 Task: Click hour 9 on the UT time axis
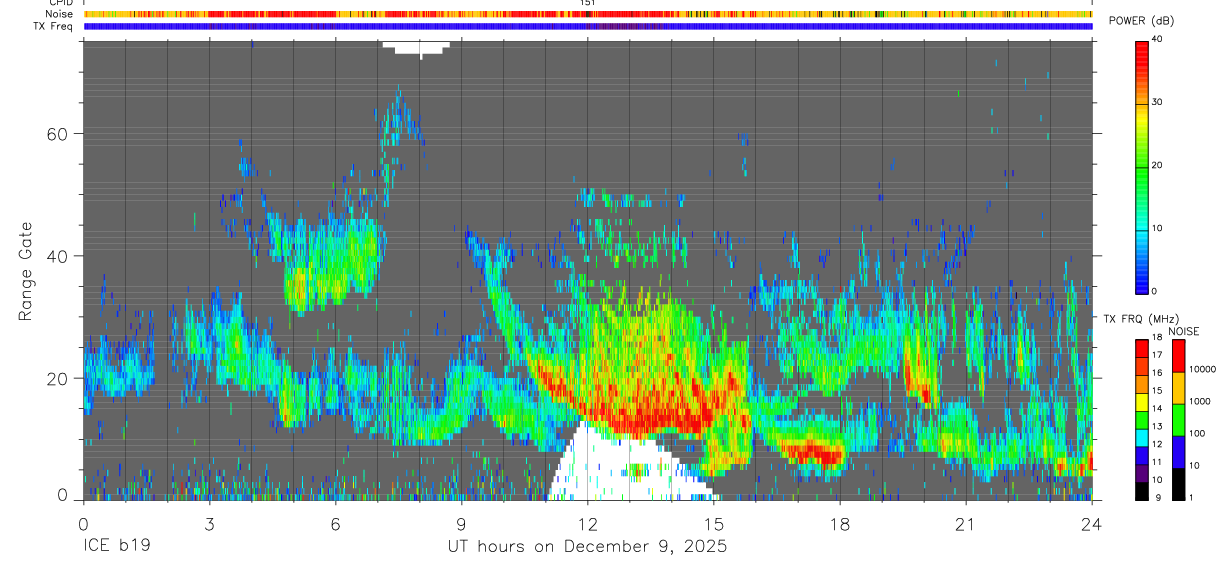pyautogui.click(x=462, y=524)
